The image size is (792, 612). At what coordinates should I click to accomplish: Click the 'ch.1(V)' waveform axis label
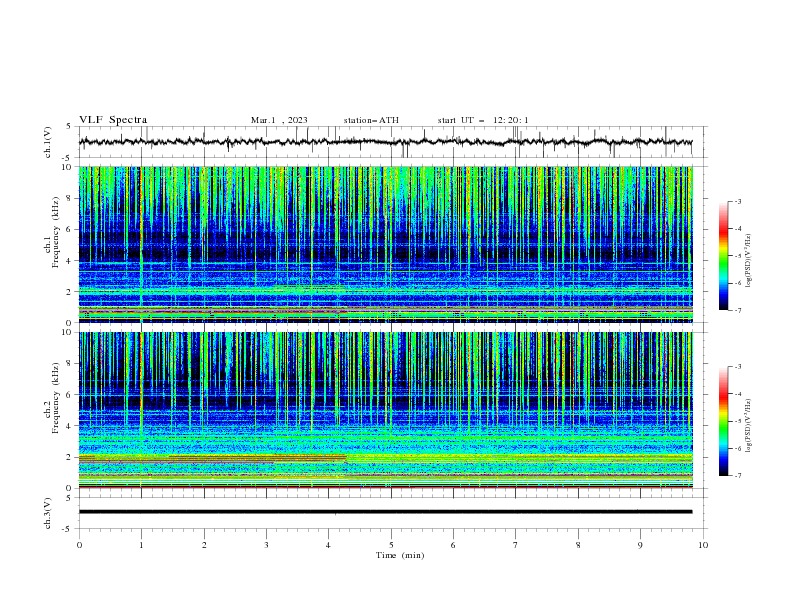click(48, 142)
